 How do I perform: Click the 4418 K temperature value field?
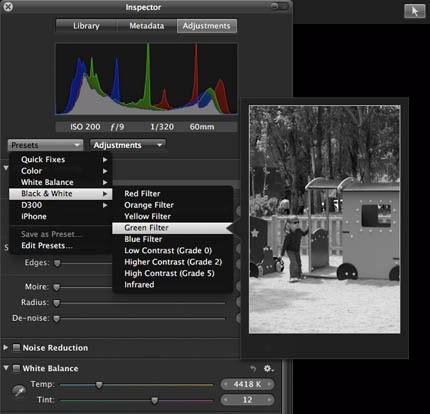click(247, 384)
